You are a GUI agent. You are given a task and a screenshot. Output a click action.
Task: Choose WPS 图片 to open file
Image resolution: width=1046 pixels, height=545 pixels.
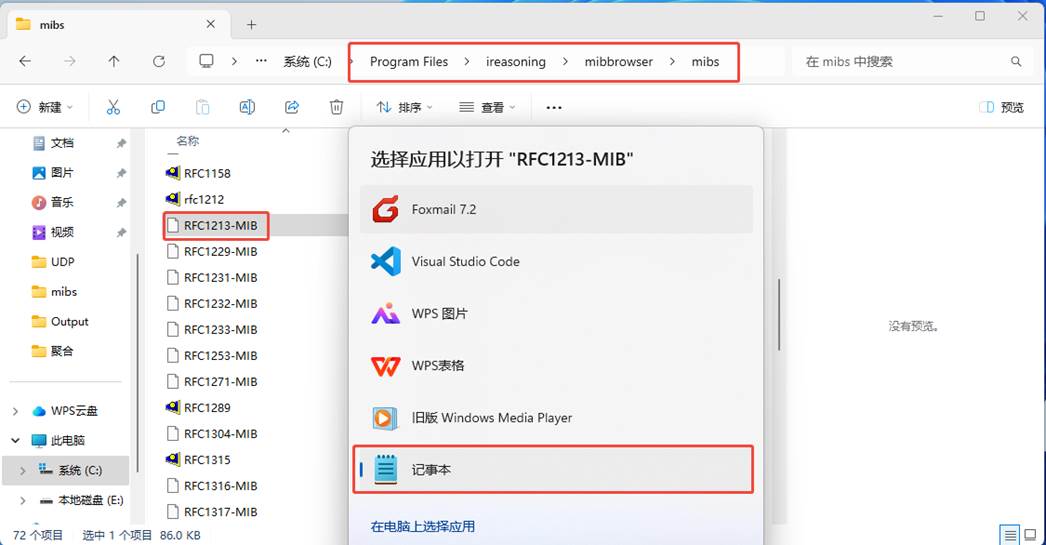point(556,314)
